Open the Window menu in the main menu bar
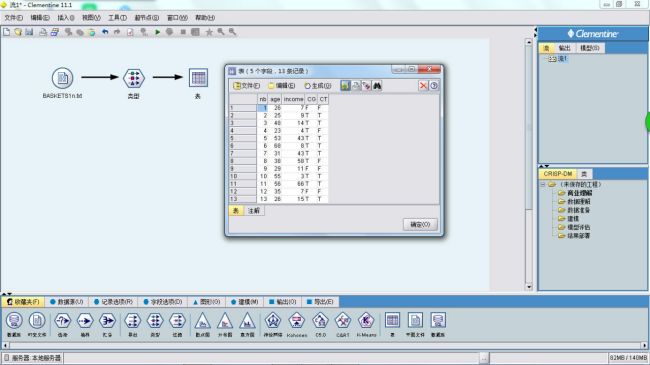 (x=177, y=18)
